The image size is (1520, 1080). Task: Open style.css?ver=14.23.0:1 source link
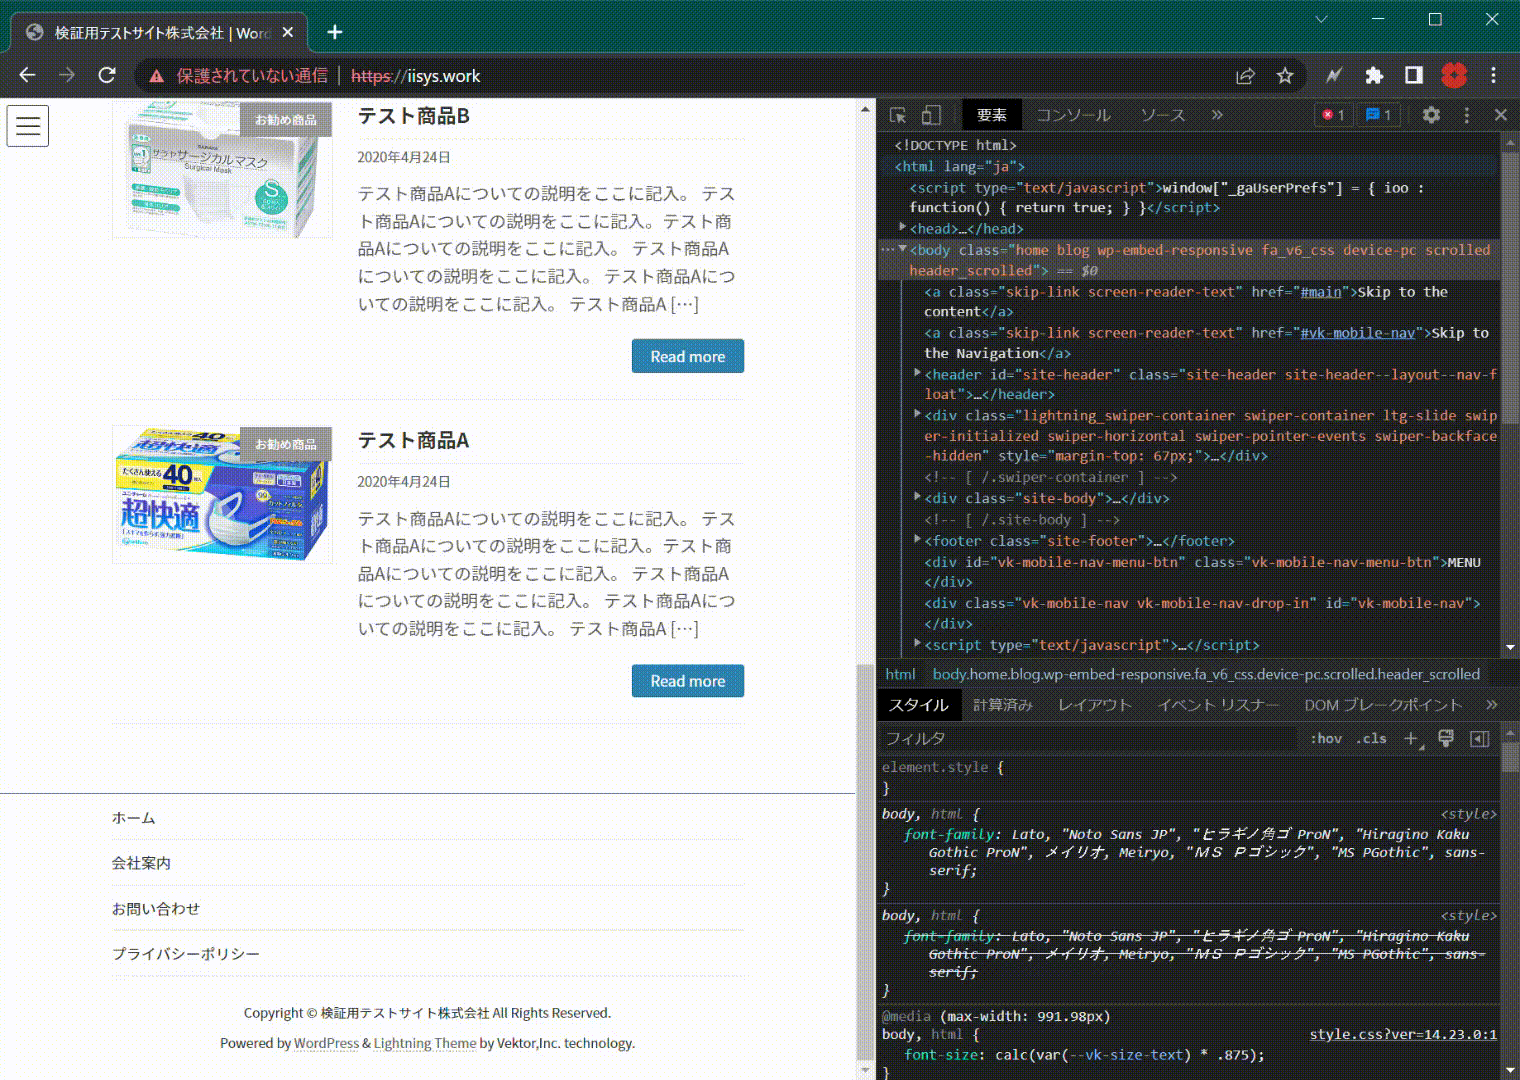point(1403,1034)
